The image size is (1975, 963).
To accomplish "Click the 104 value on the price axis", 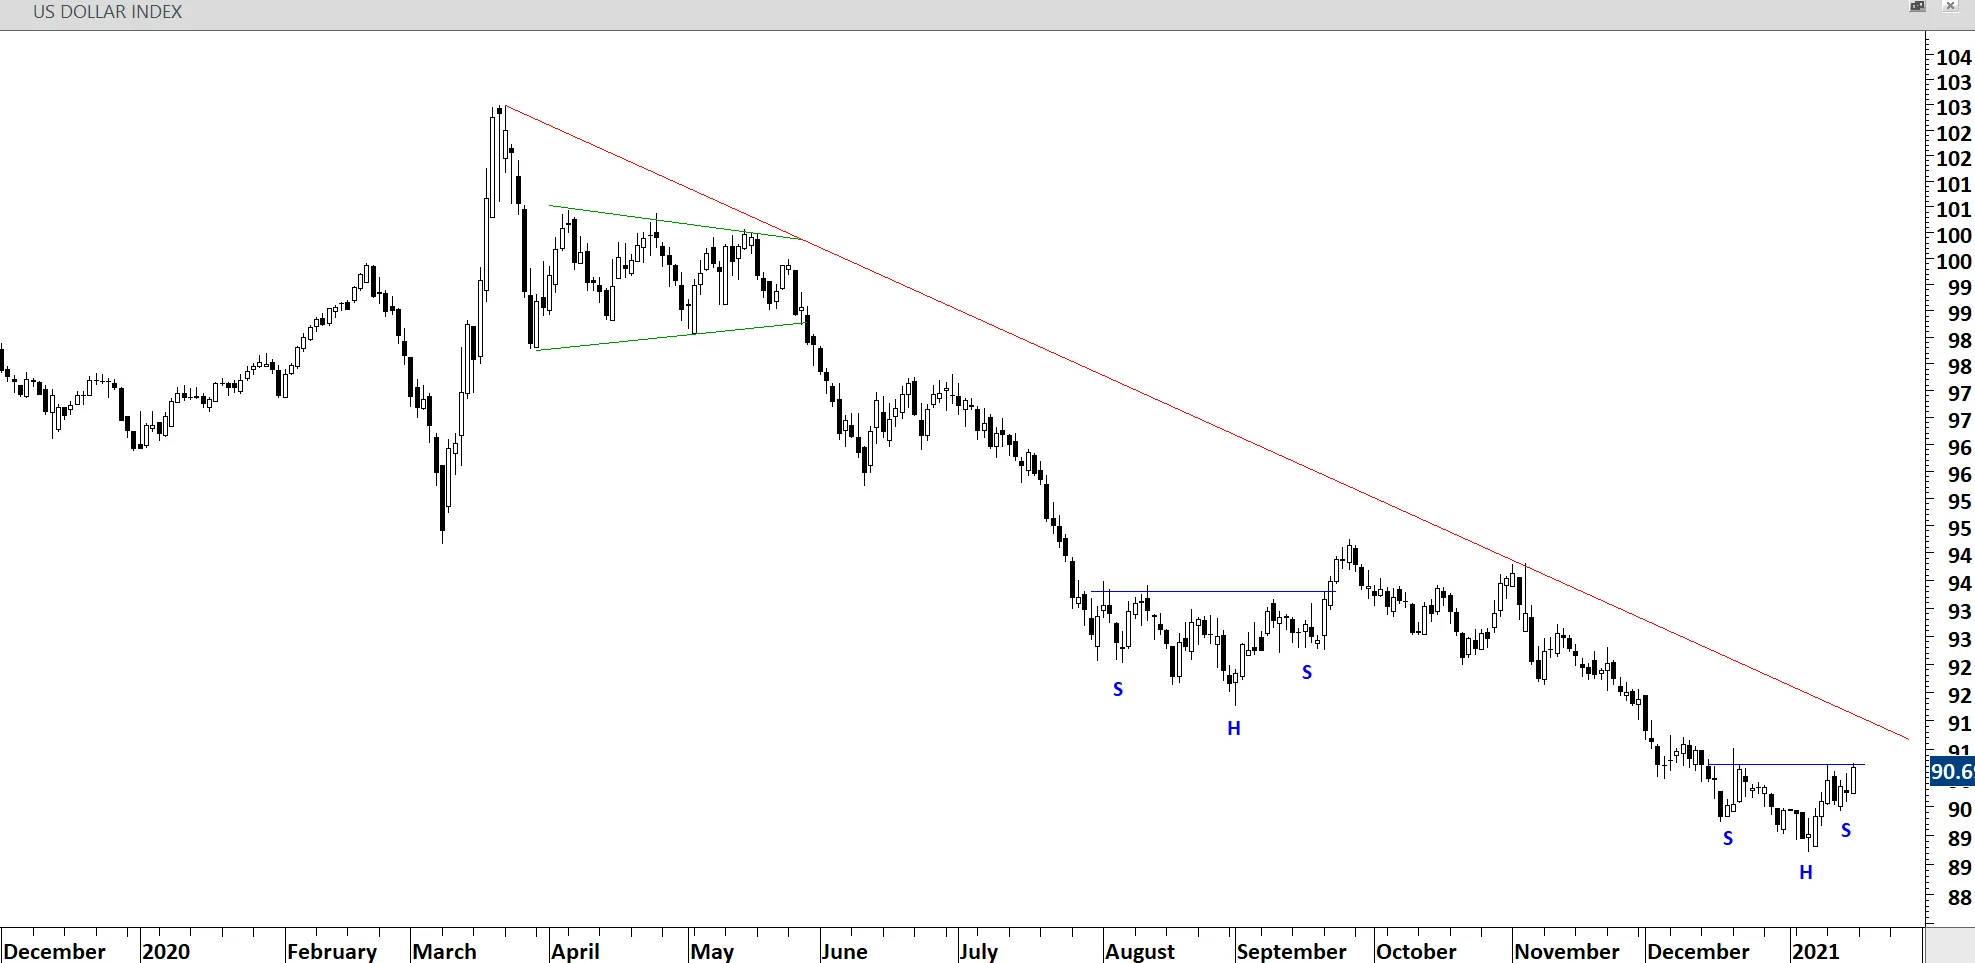I will [1953, 57].
